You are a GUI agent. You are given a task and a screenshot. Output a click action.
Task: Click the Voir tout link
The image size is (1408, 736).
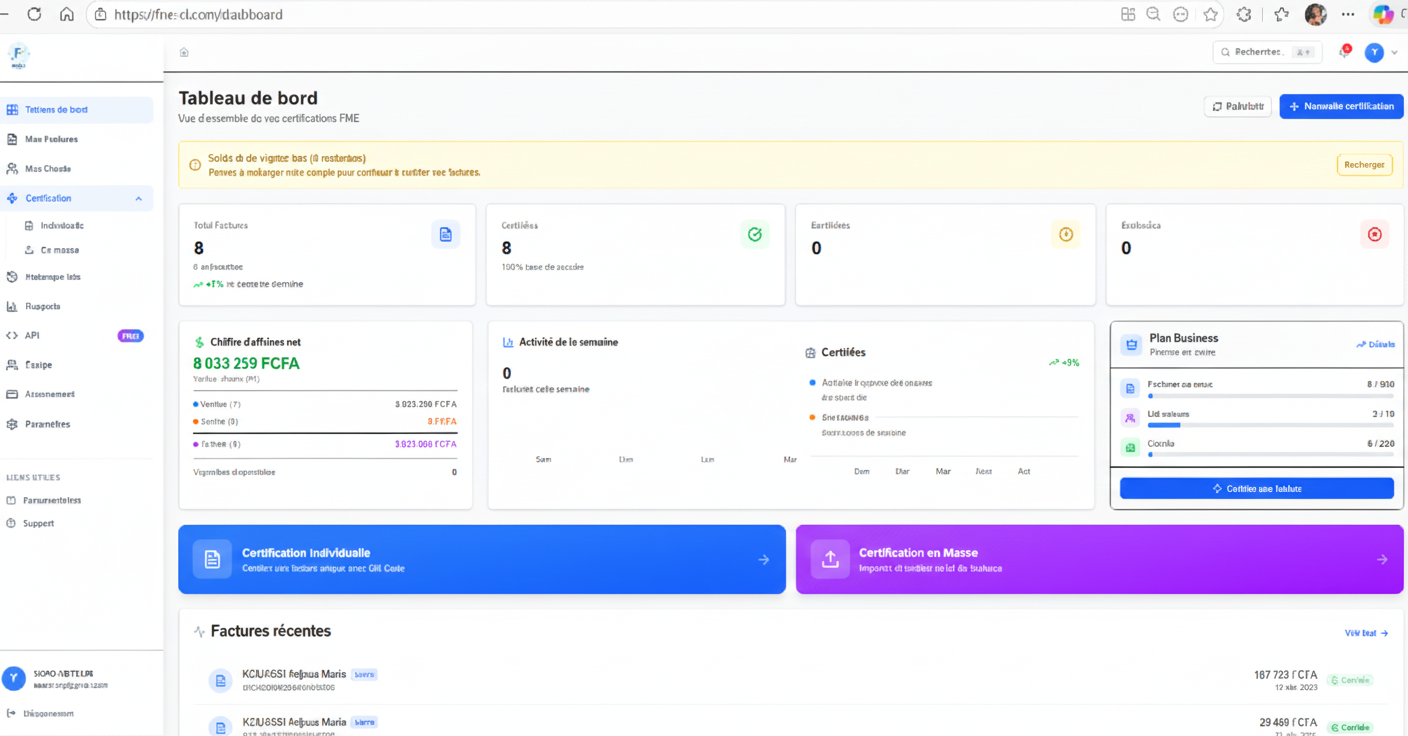tap(1366, 633)
